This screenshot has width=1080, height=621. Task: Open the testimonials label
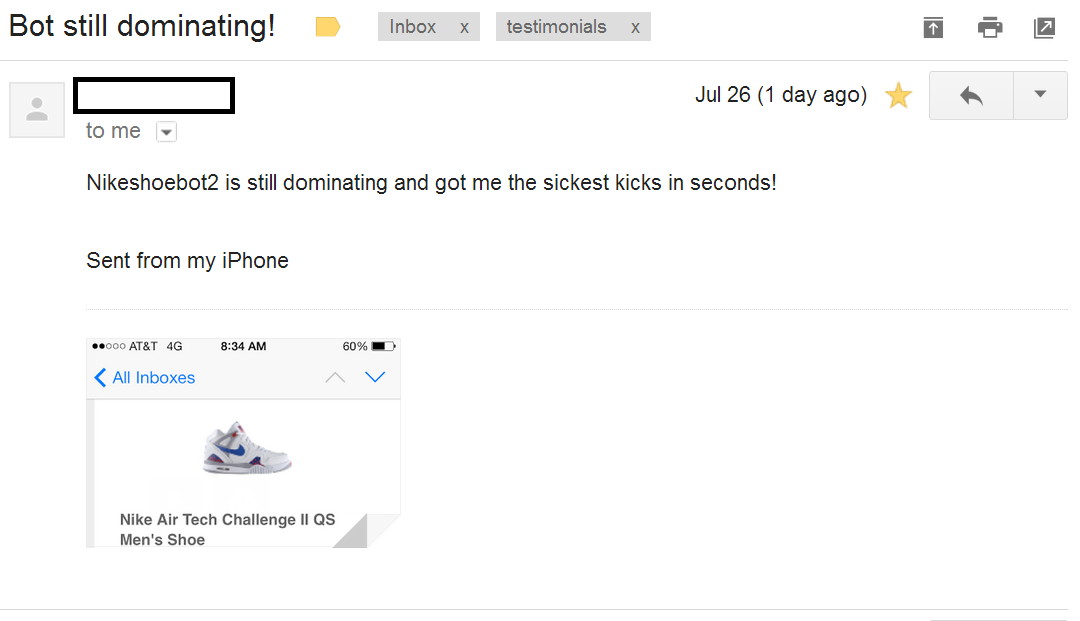coord(556,27)
